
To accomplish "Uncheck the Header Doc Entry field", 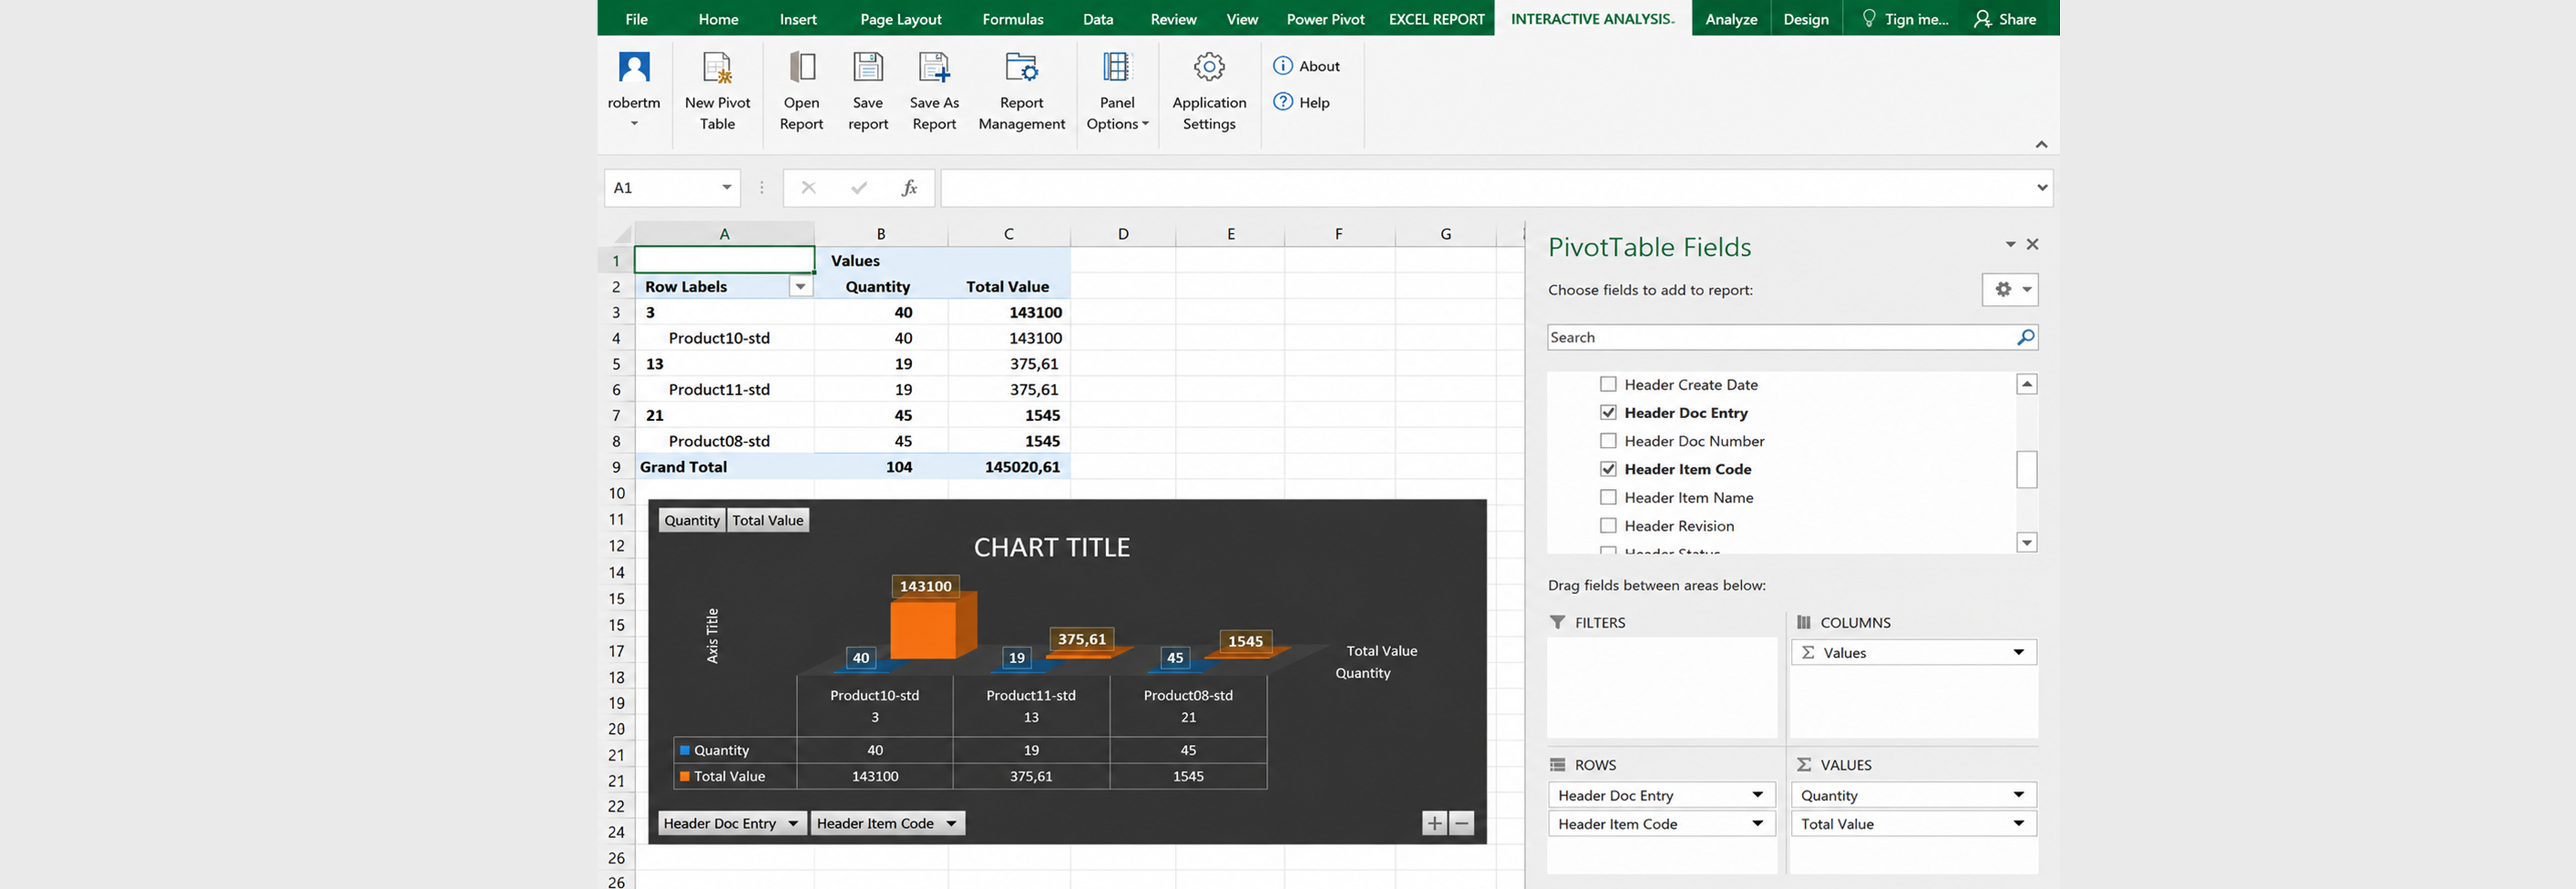I will coord(1608,412).
